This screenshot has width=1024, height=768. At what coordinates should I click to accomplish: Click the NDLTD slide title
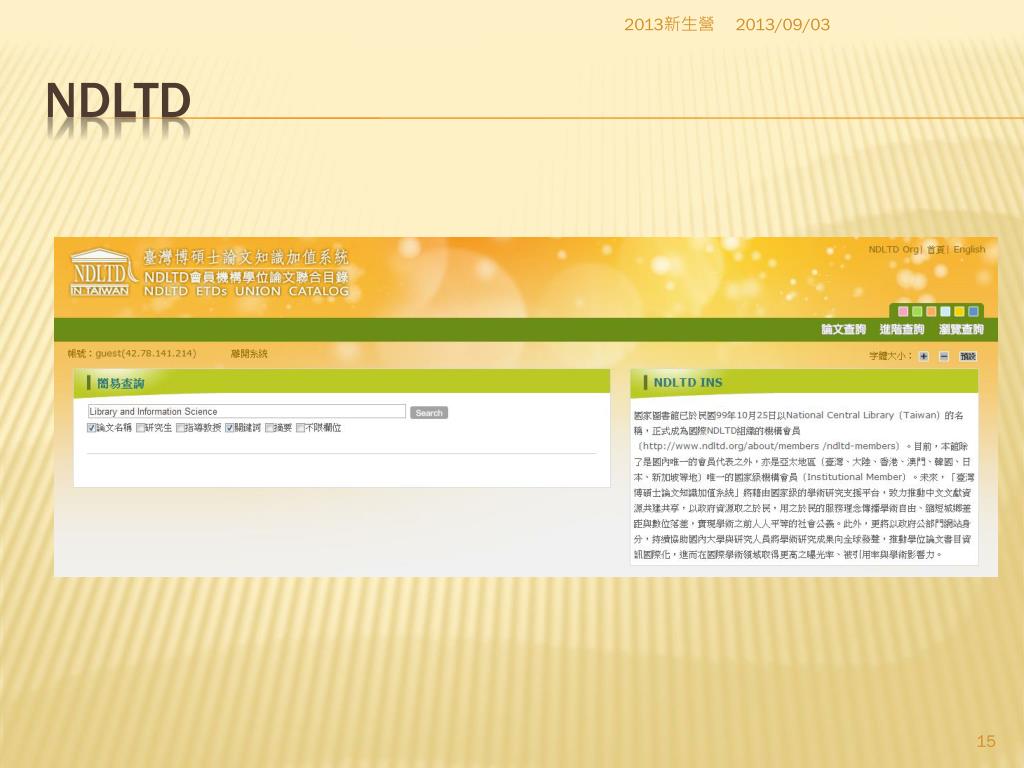click(118, 101)
